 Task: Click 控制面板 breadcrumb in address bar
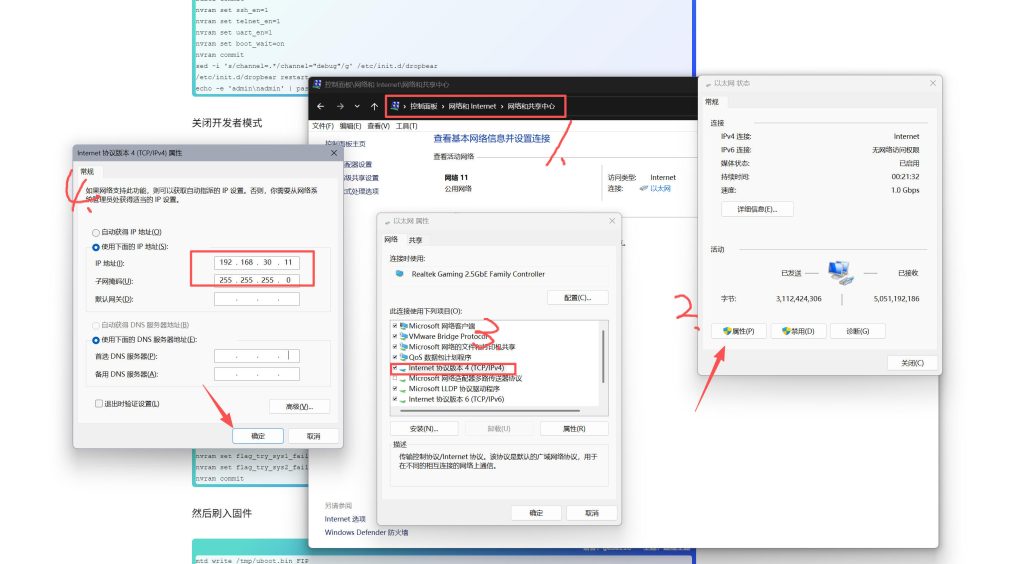point(424,106)
